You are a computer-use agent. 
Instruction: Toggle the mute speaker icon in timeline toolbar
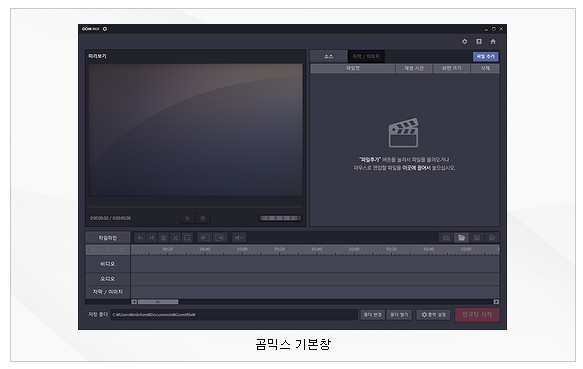click(x=239, y=238)
